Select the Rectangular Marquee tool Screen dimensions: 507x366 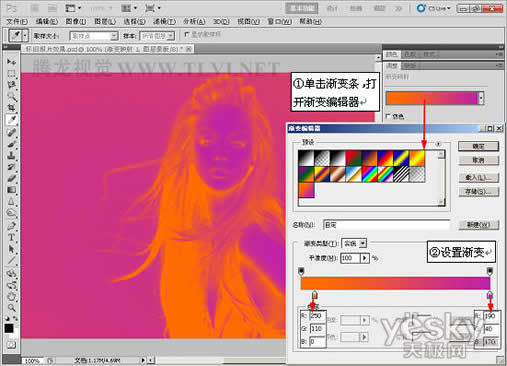pos(11,73)
